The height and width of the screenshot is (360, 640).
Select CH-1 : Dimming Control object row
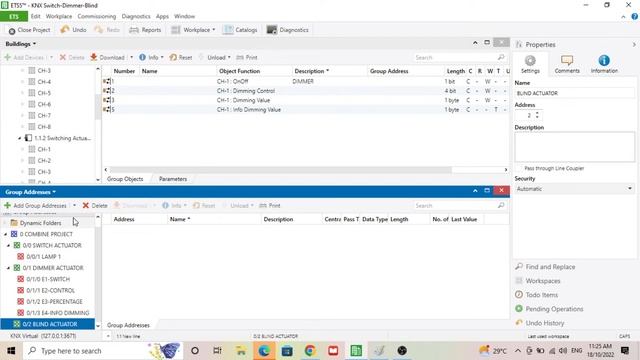pyautogui.click(x=304, y=91)
